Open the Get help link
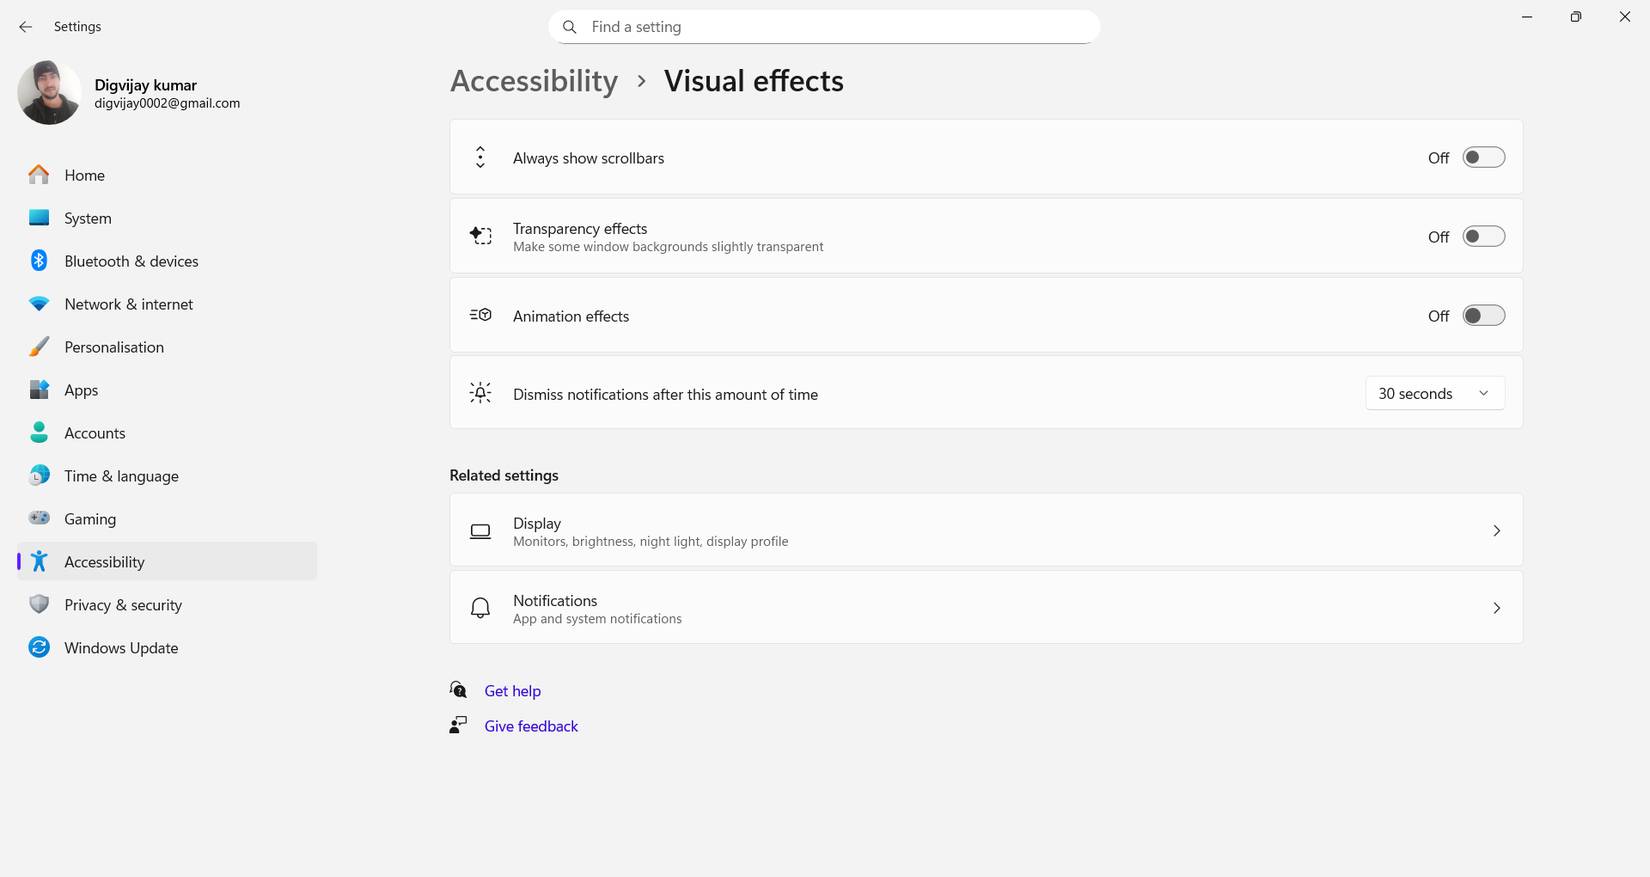This screenshot has height=877, width=1650. [512, 691]
